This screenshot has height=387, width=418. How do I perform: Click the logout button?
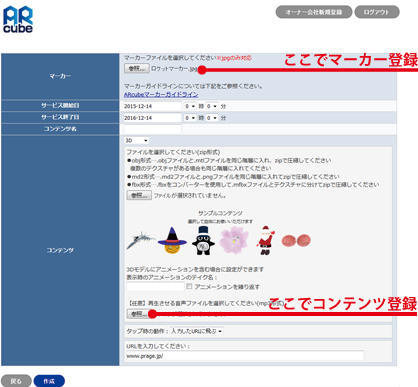click(377, 12)
